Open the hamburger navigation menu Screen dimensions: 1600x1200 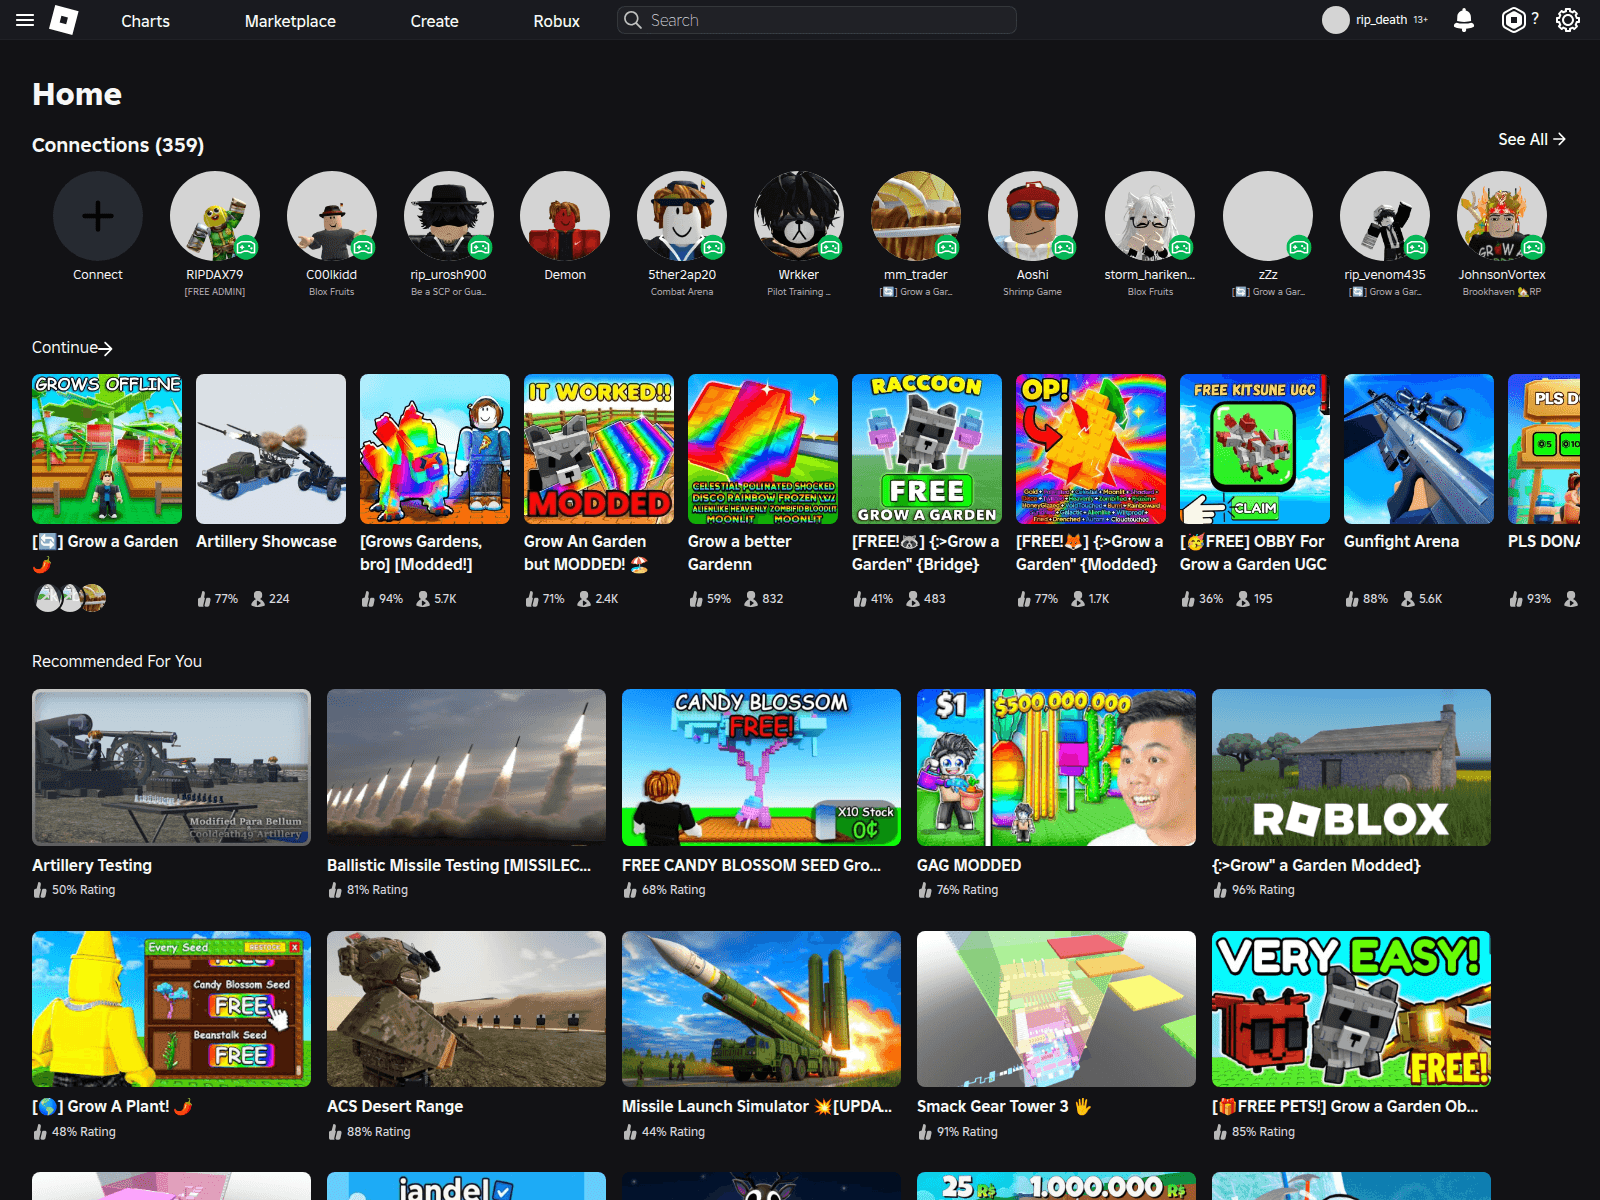pos(25,20)
